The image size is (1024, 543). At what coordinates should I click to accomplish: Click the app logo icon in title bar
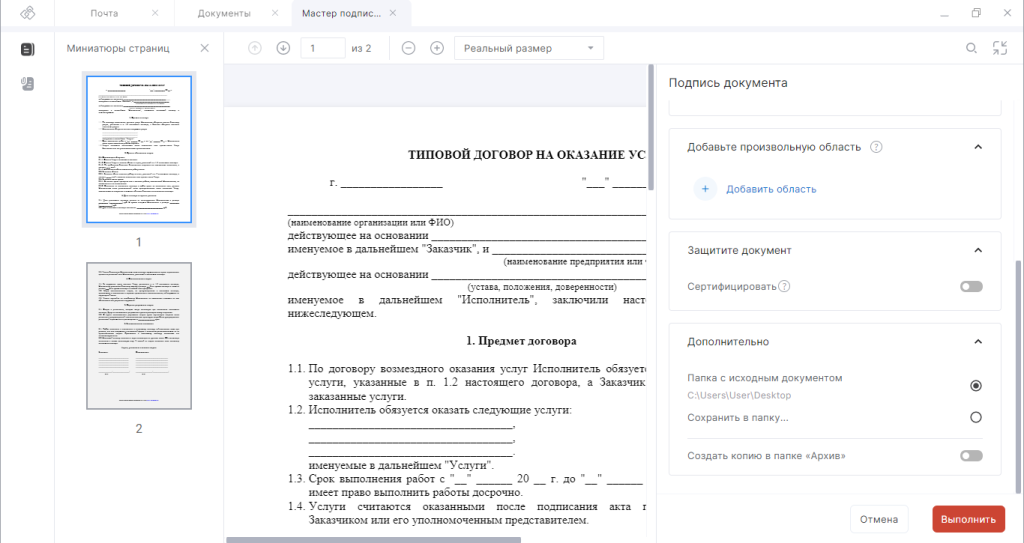[27, 13]
